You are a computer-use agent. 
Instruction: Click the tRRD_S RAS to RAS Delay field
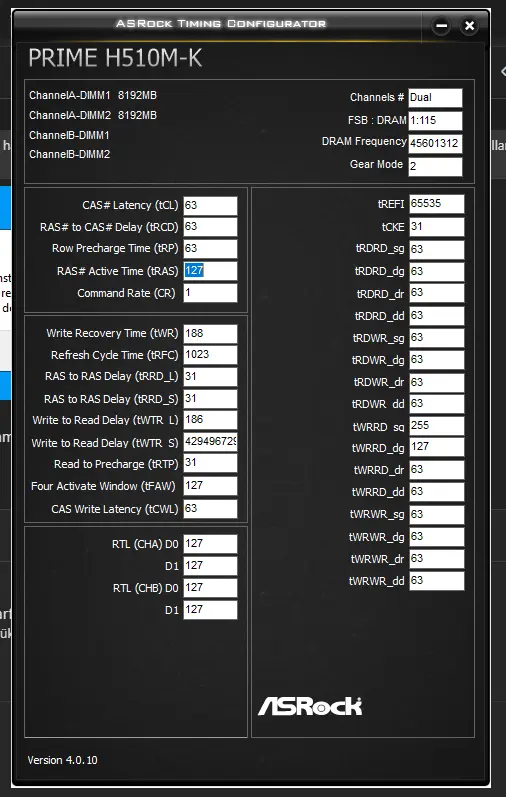(x=210, y=399)
